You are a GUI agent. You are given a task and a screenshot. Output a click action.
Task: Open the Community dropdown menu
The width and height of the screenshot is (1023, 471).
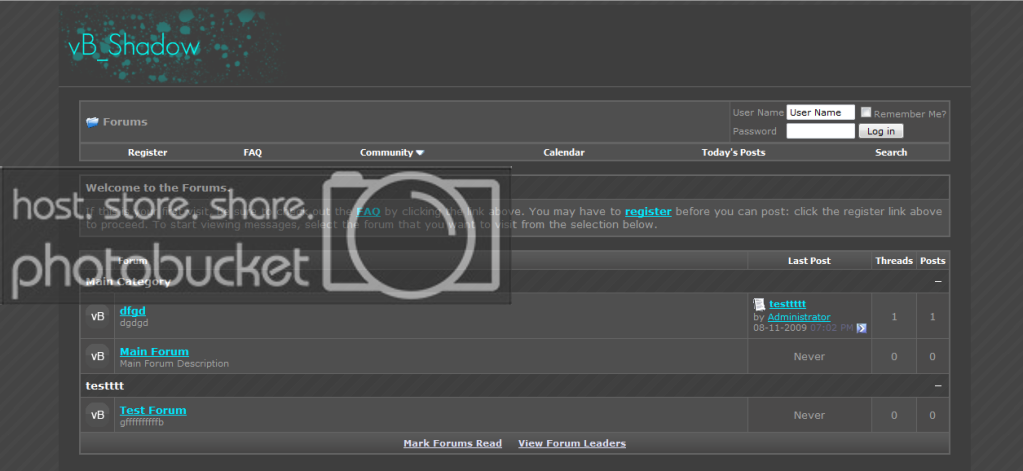pos(391,153)
